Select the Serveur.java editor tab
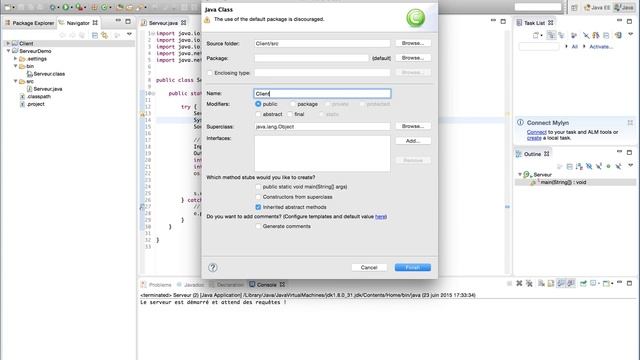This screenshot has width=640, height=360. tap(163, 23)
